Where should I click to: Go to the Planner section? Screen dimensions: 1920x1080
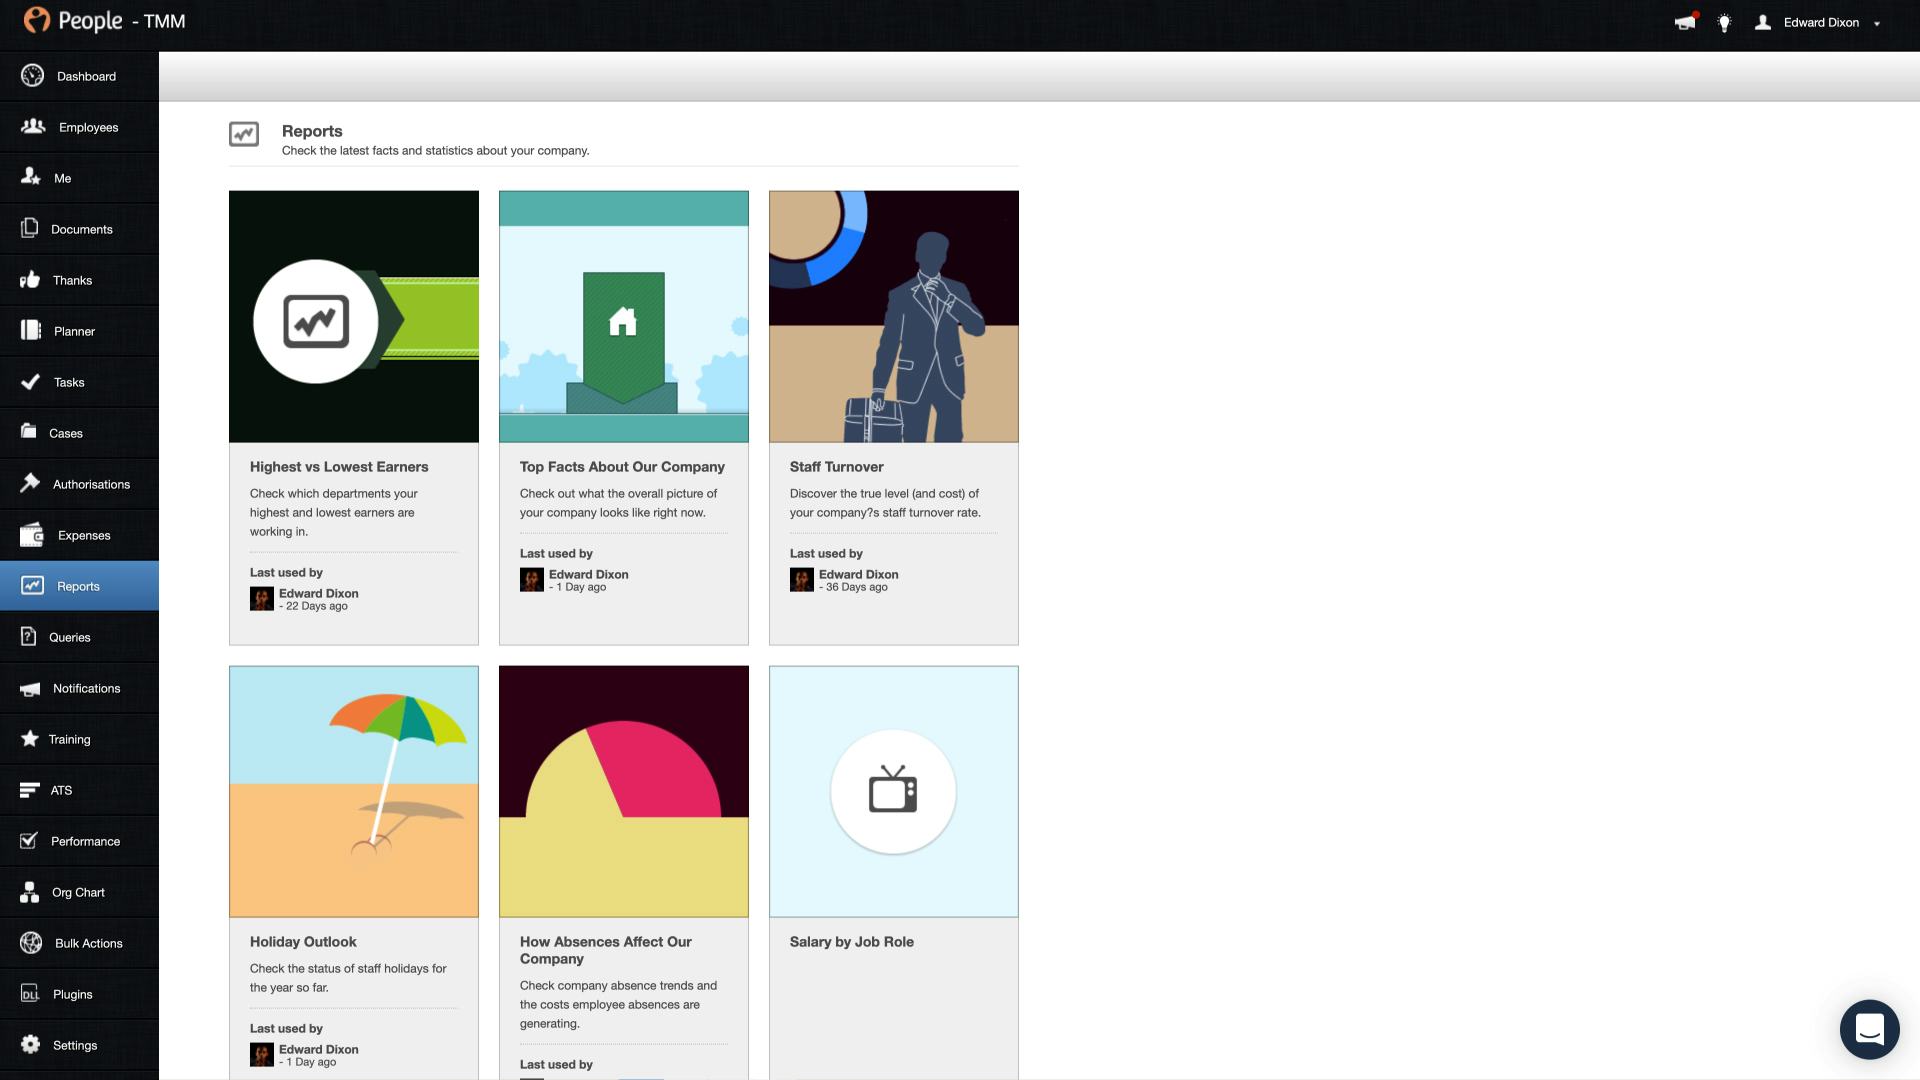point(74,331)
